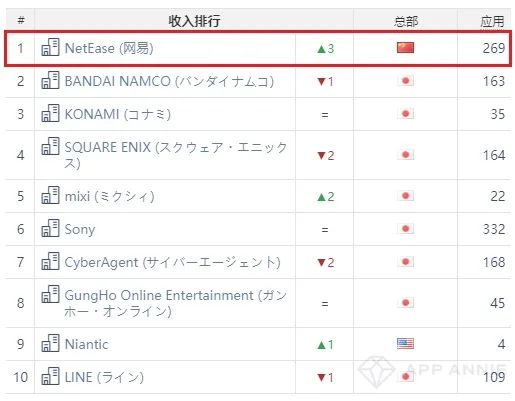
Task: Click the building icon beside mixi
Action: tap(50, 195)
